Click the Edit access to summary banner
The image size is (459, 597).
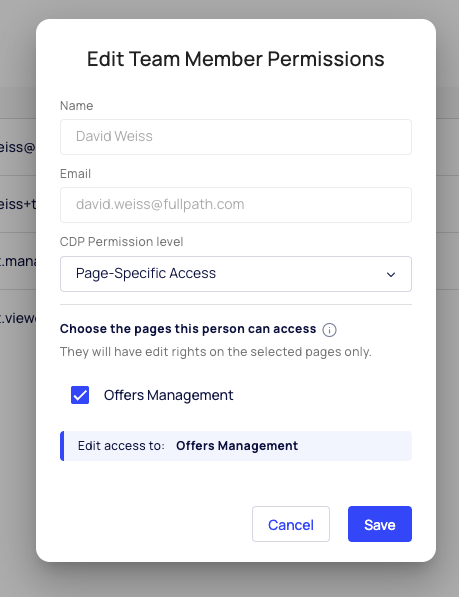pos(236,446)
